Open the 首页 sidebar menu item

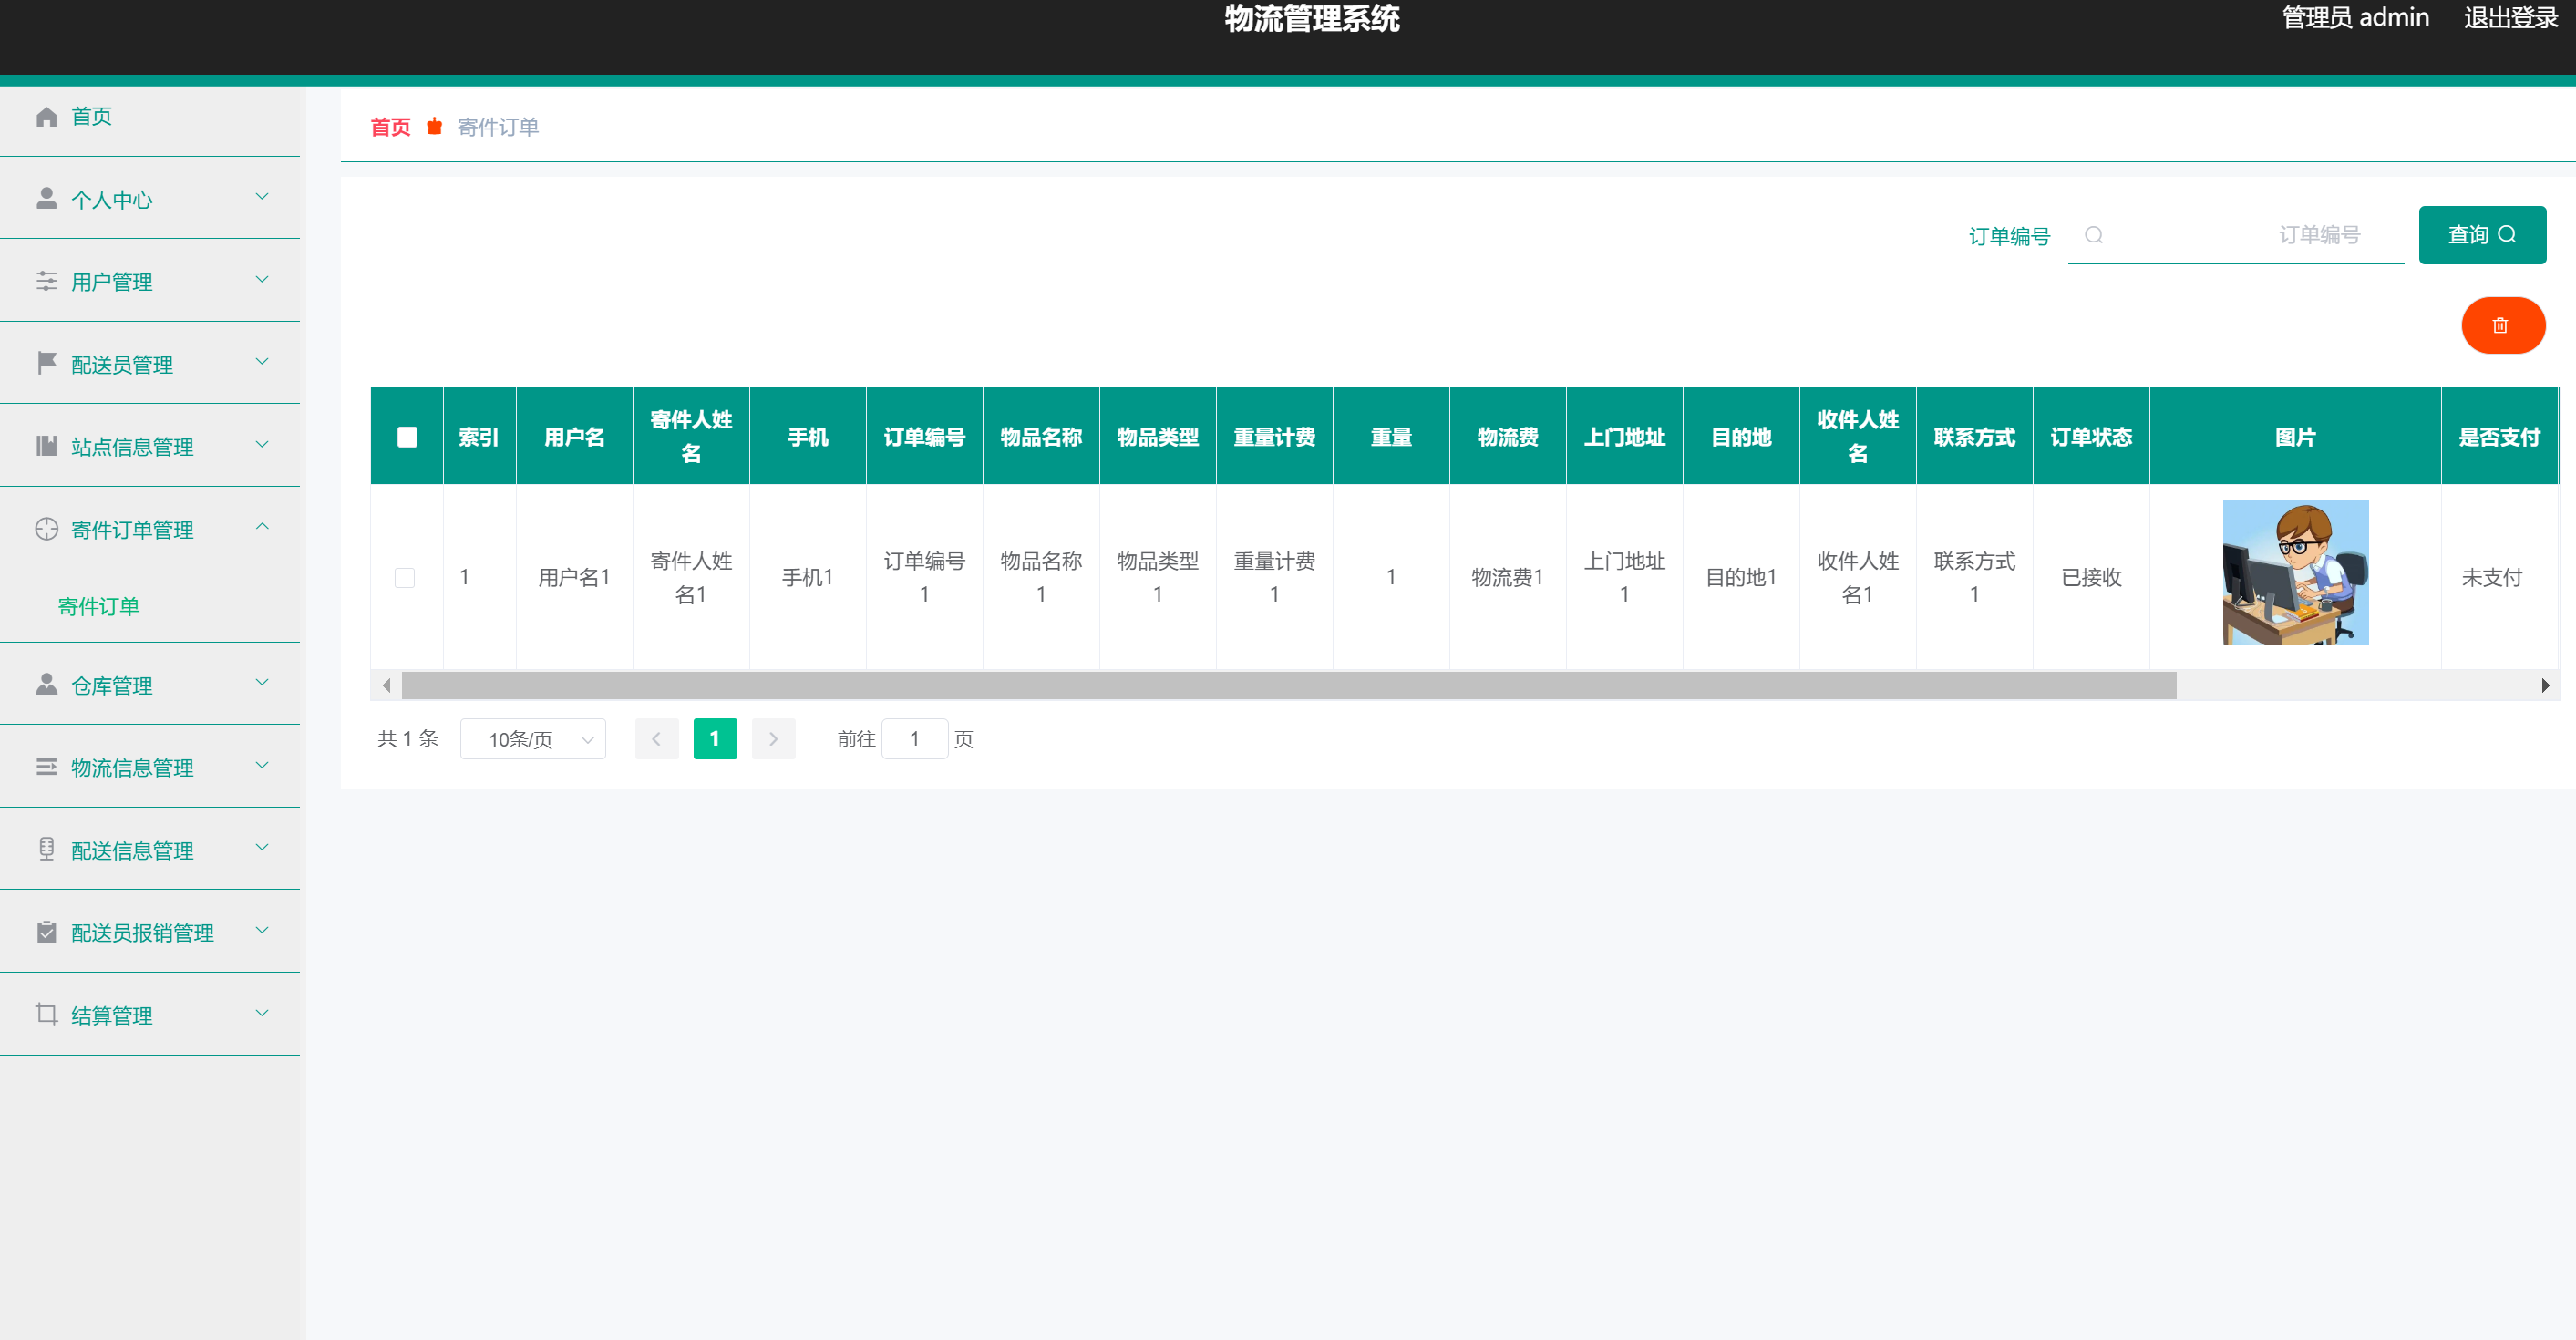click(x=150, y=117)
